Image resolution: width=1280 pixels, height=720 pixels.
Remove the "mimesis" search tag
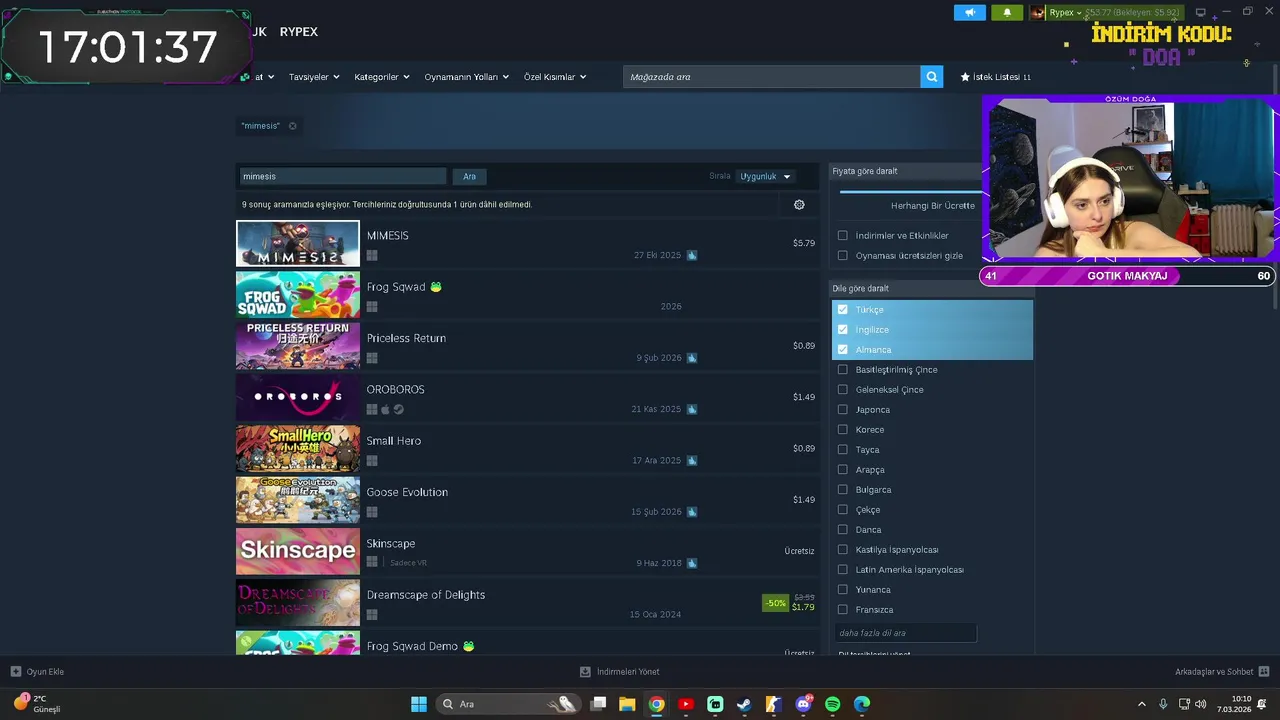293,126
